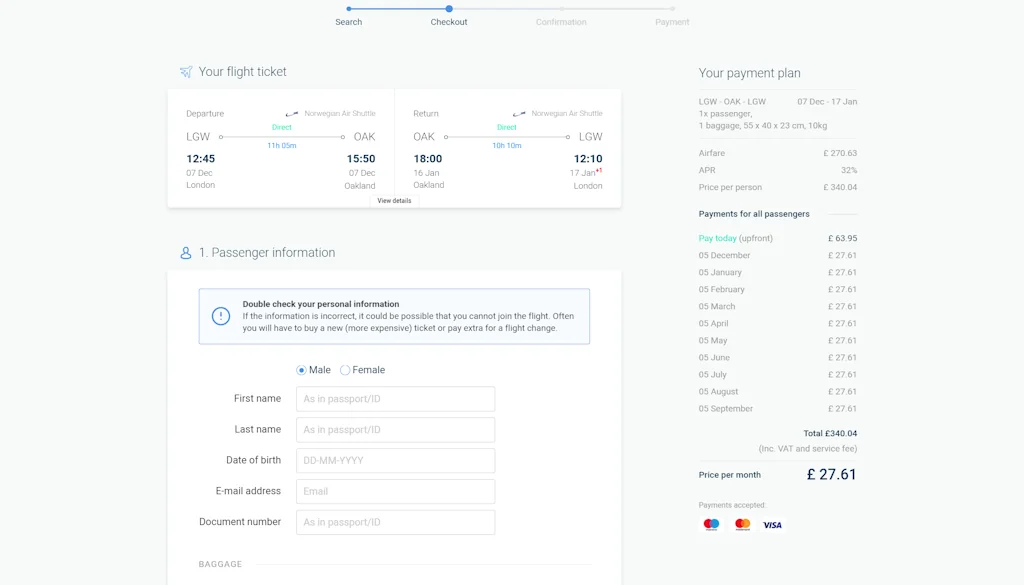This screenshot has width=1024, height=585.
Task: Click the Maestro payment card icon
Action: coord(711,524)
